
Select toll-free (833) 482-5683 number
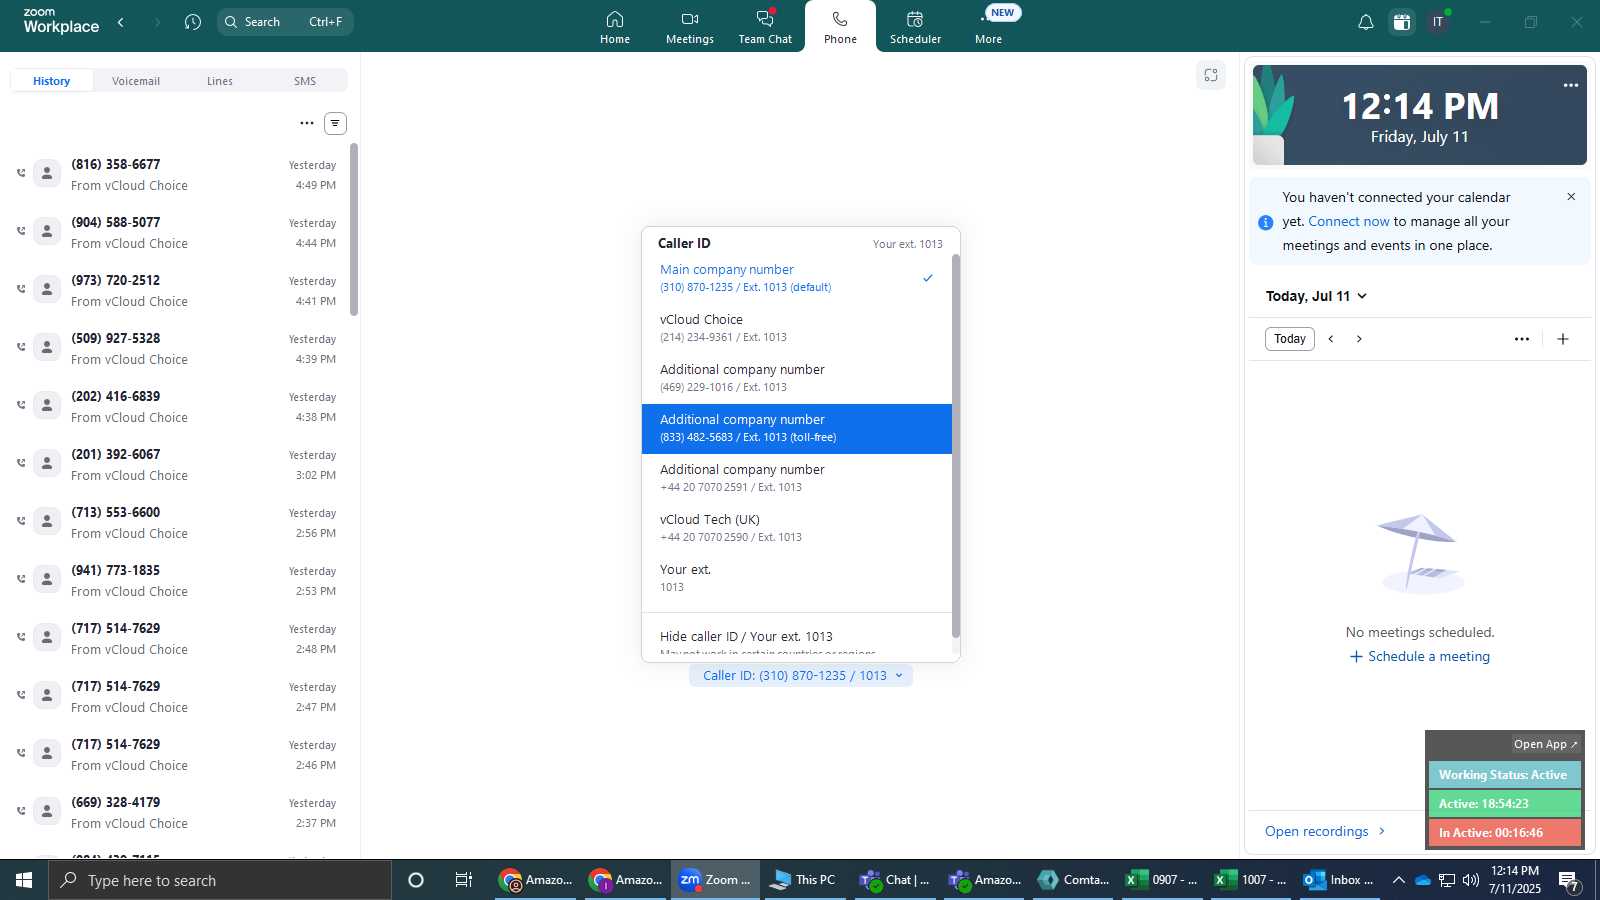(796, 428)
